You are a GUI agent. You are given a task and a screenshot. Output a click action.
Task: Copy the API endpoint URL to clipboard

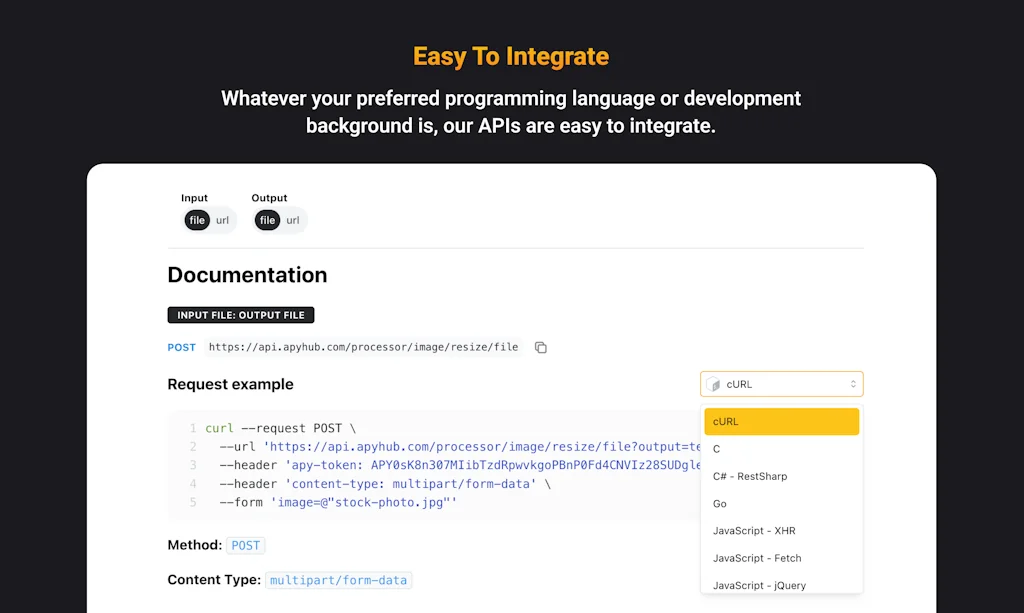click(540, 347)
